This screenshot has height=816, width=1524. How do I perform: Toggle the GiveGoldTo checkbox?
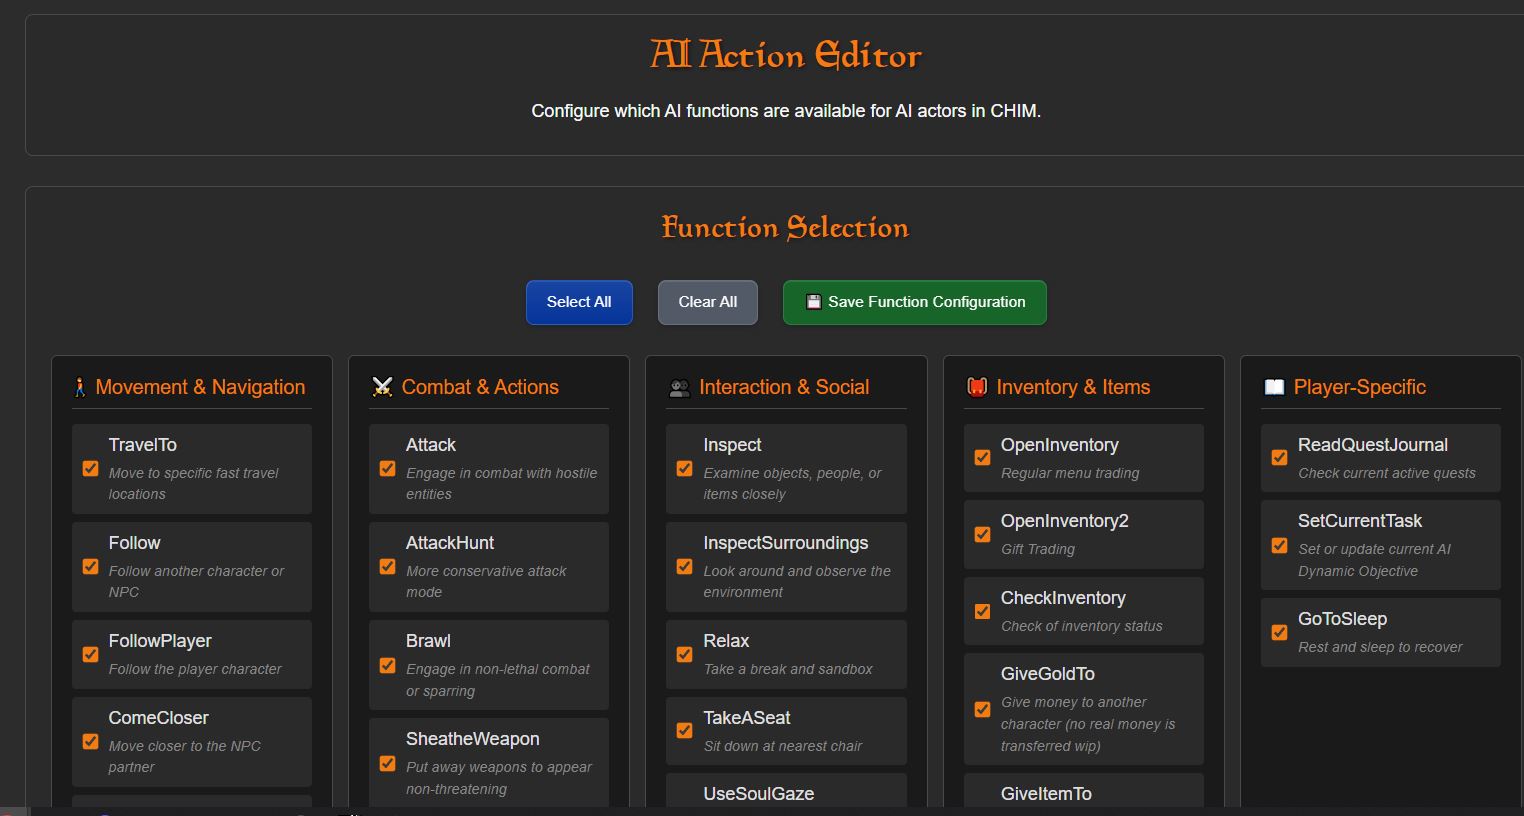[982, 709]
